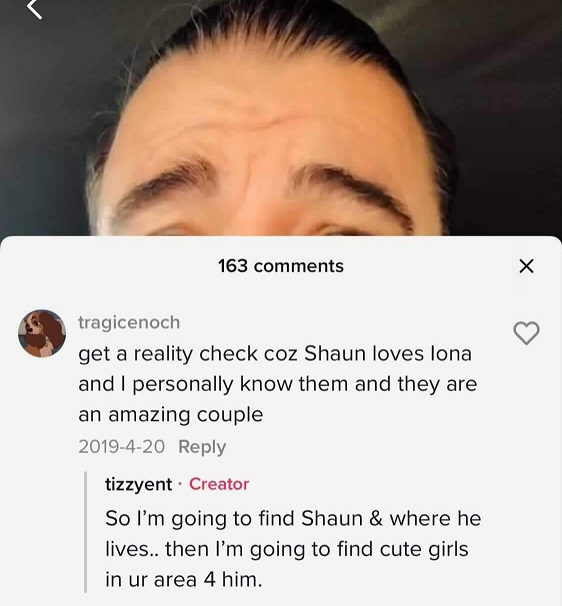This screenshot has width=562, height=606.
Task: Tap the 163 comments header
Action: tap(281, 266)
